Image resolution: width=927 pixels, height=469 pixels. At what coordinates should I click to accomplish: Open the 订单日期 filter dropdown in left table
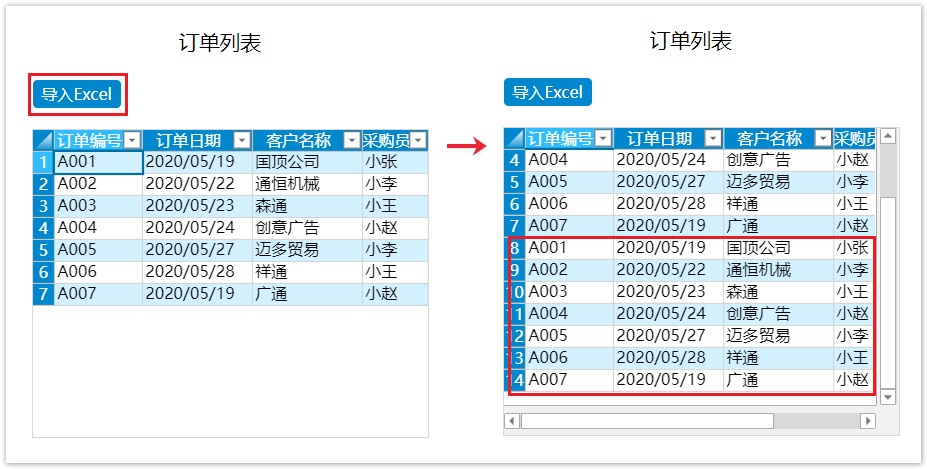tap(242, 140)
